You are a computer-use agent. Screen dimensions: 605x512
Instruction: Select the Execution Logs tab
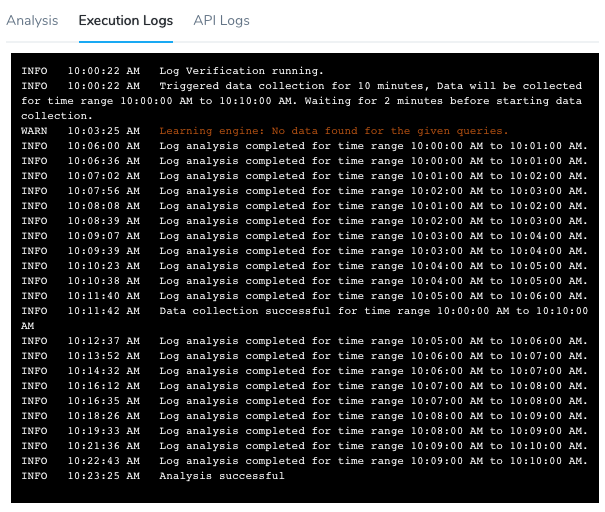click(x=126, y=20)
